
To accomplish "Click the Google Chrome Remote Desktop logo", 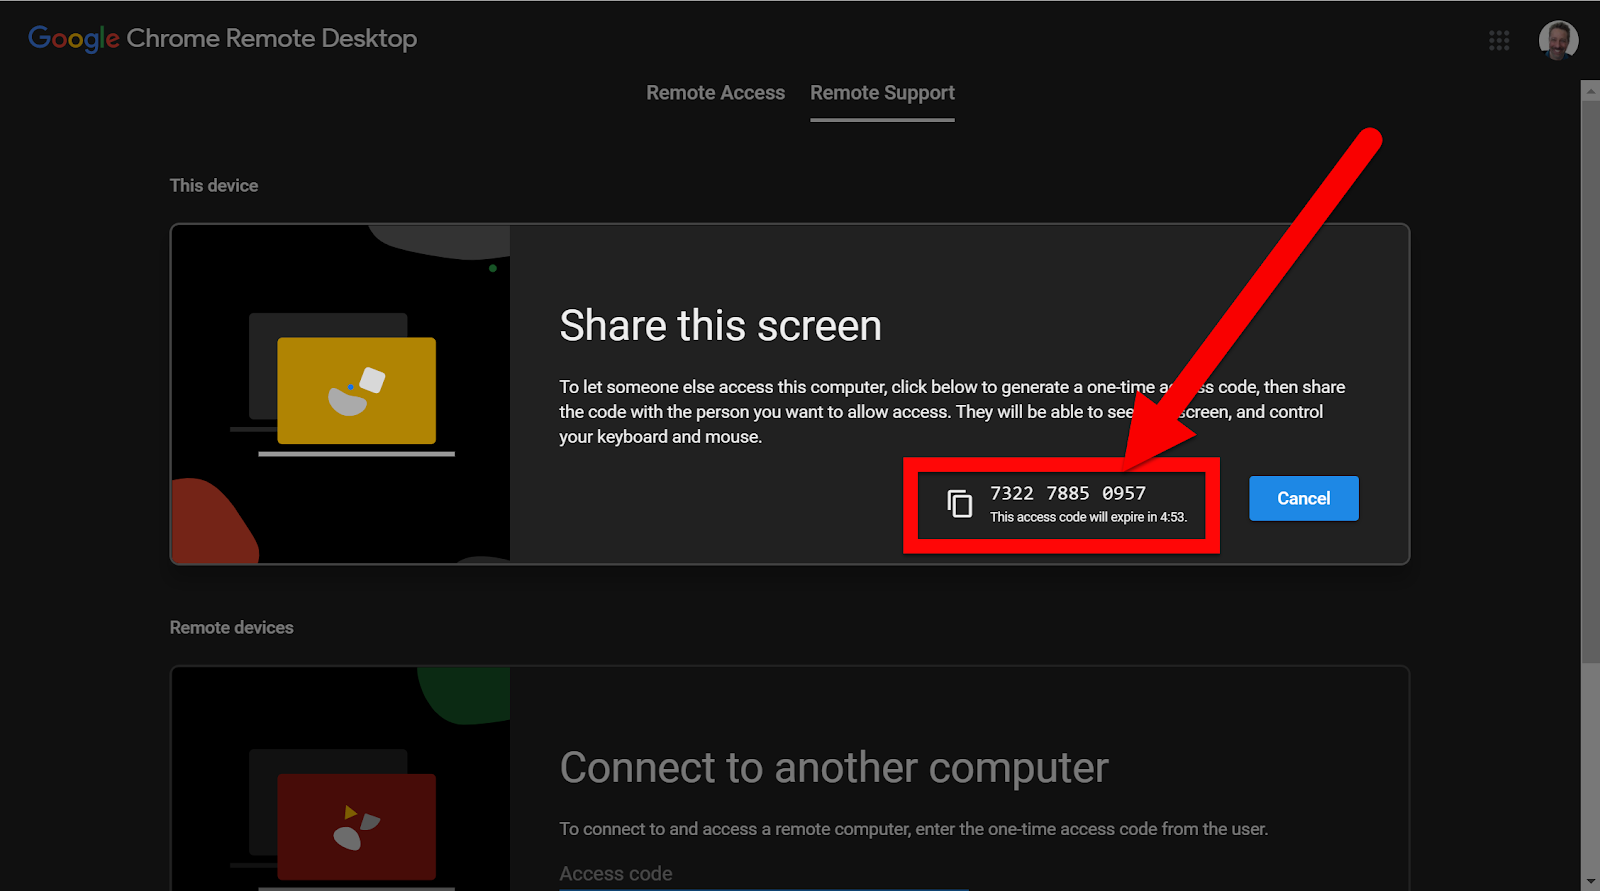I will tap(222, 38).
